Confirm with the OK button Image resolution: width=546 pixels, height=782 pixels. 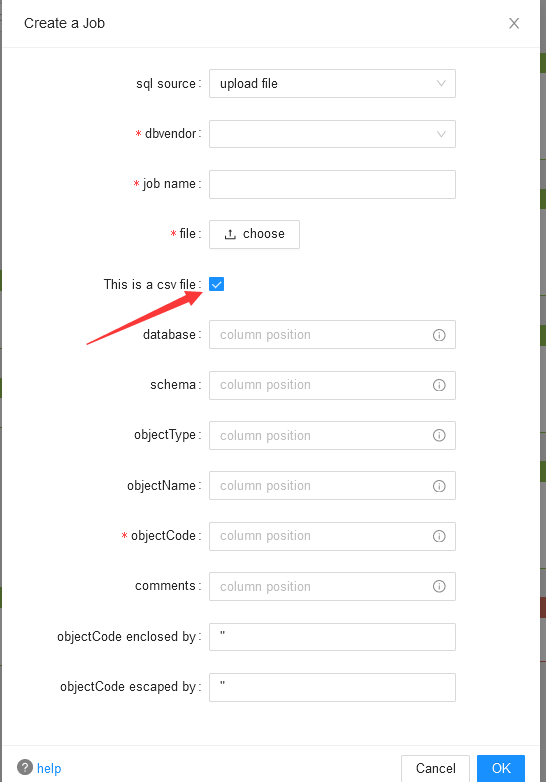coord(501,768)
